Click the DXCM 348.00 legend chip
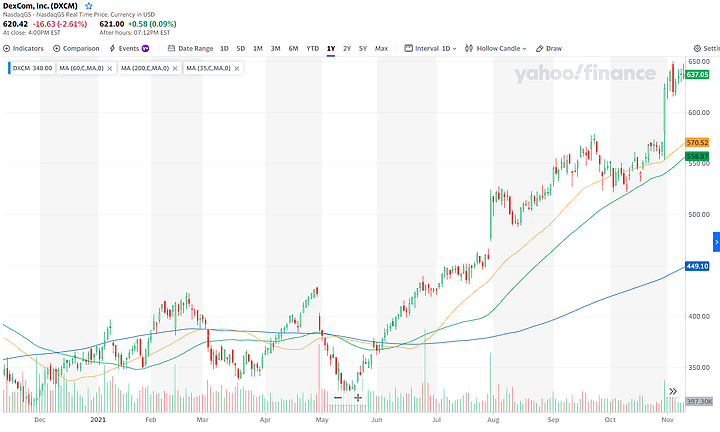Image resolution: width=720 pixels, height=432 pixels. click(32, 68)
